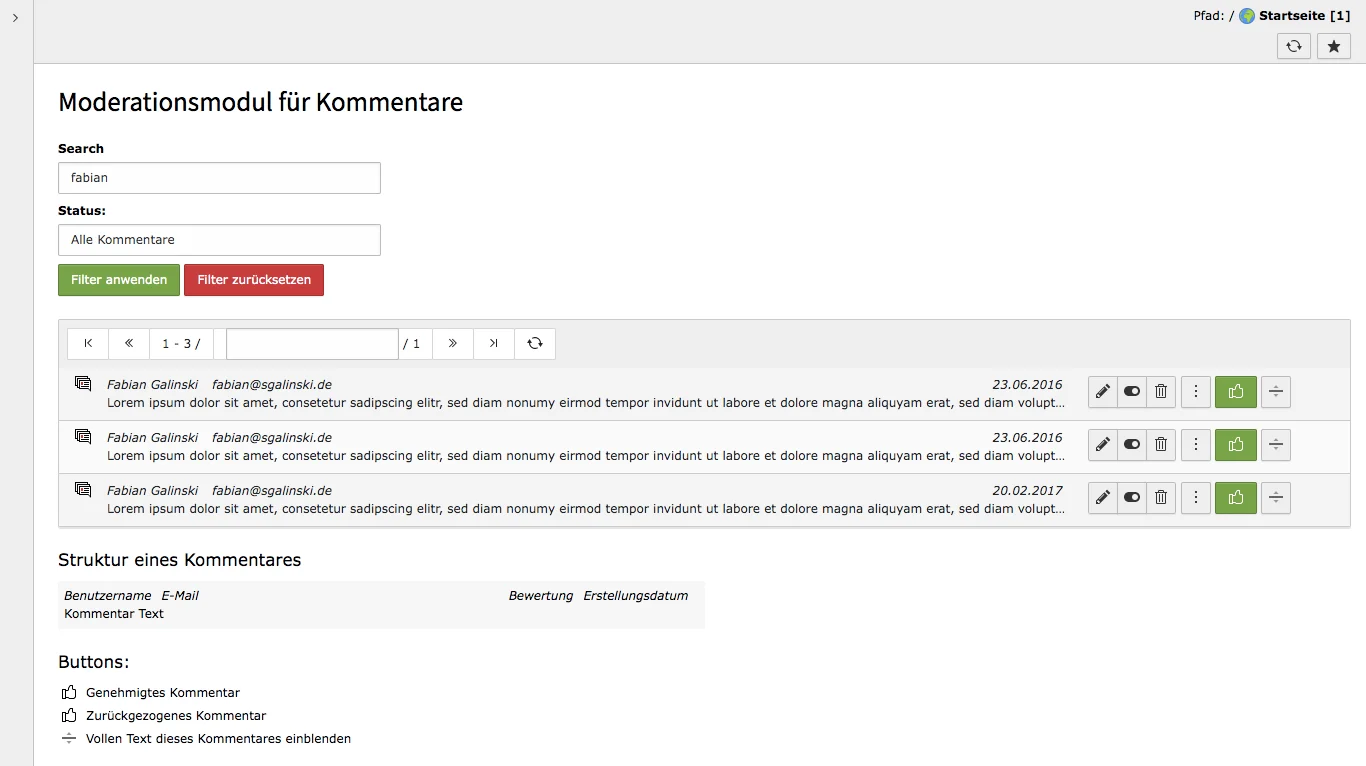The width and height of the screenshot is (1366, 766).
Task: Click the record icon beside the first comment
Action: tap(83, 383)
